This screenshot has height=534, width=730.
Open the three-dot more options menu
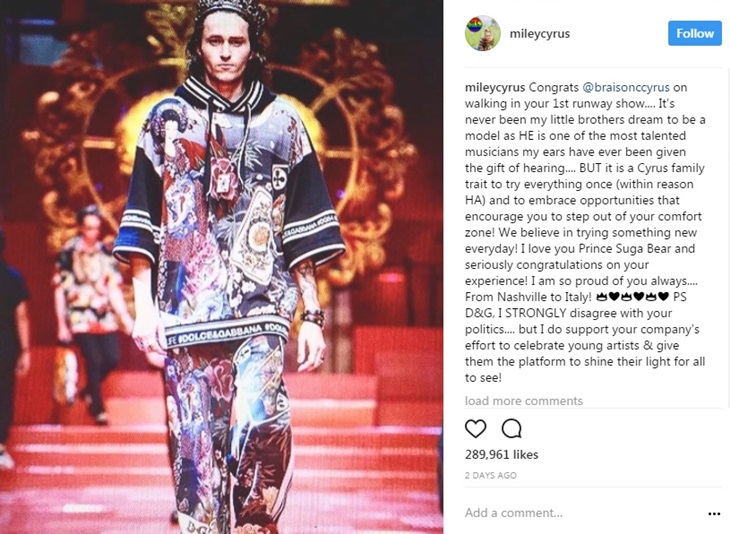click(714, 514)
